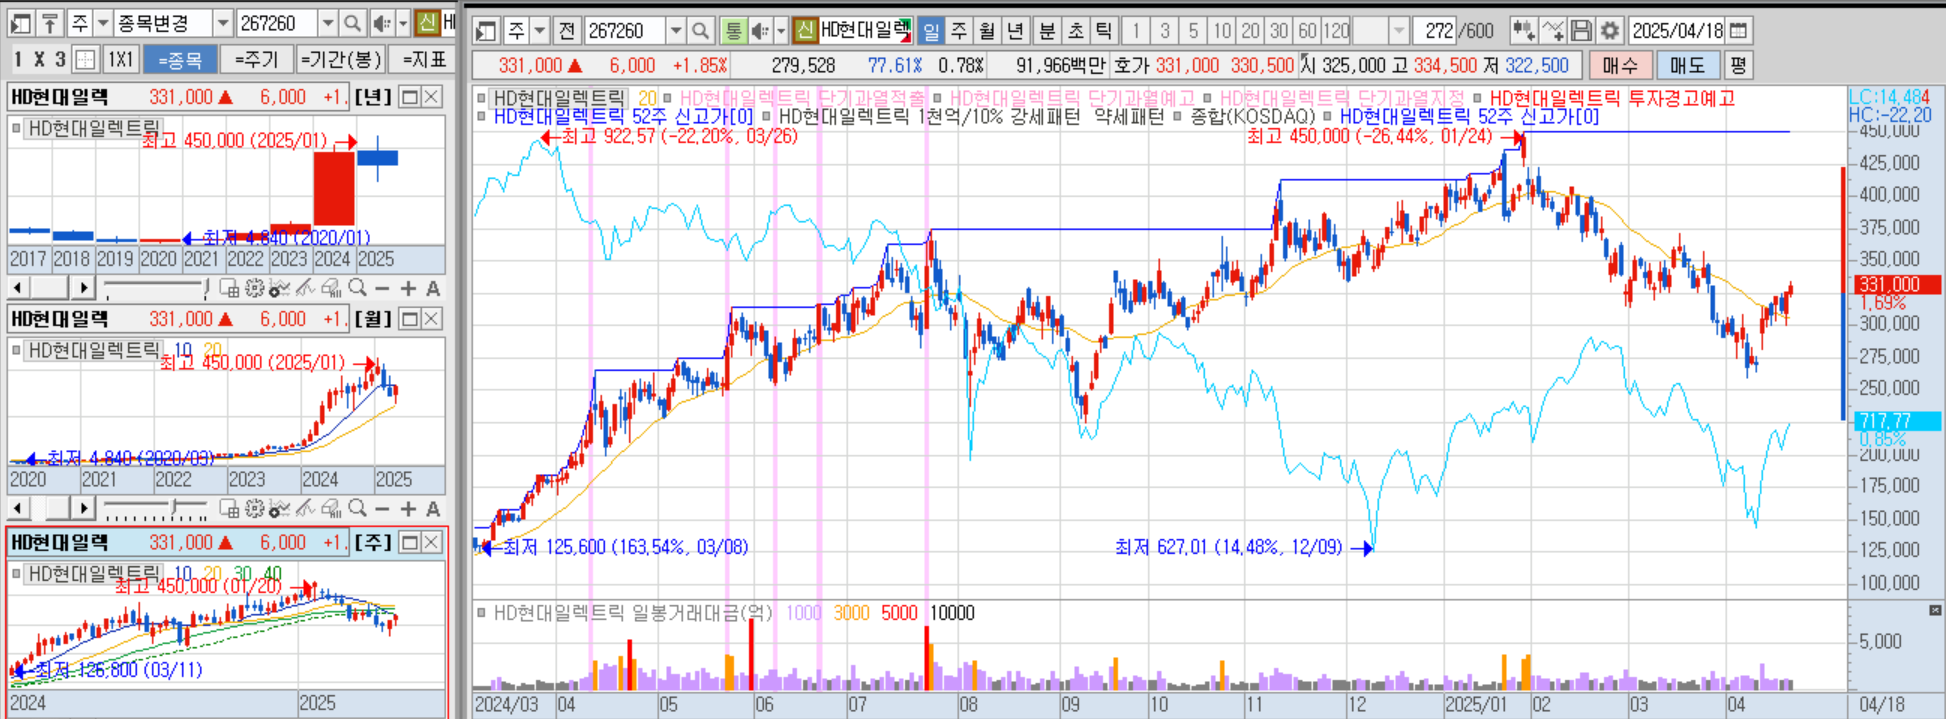Select the tick 틱 period button
The width and height of the screenshot is (1946, 719).
coord(1103,31)
